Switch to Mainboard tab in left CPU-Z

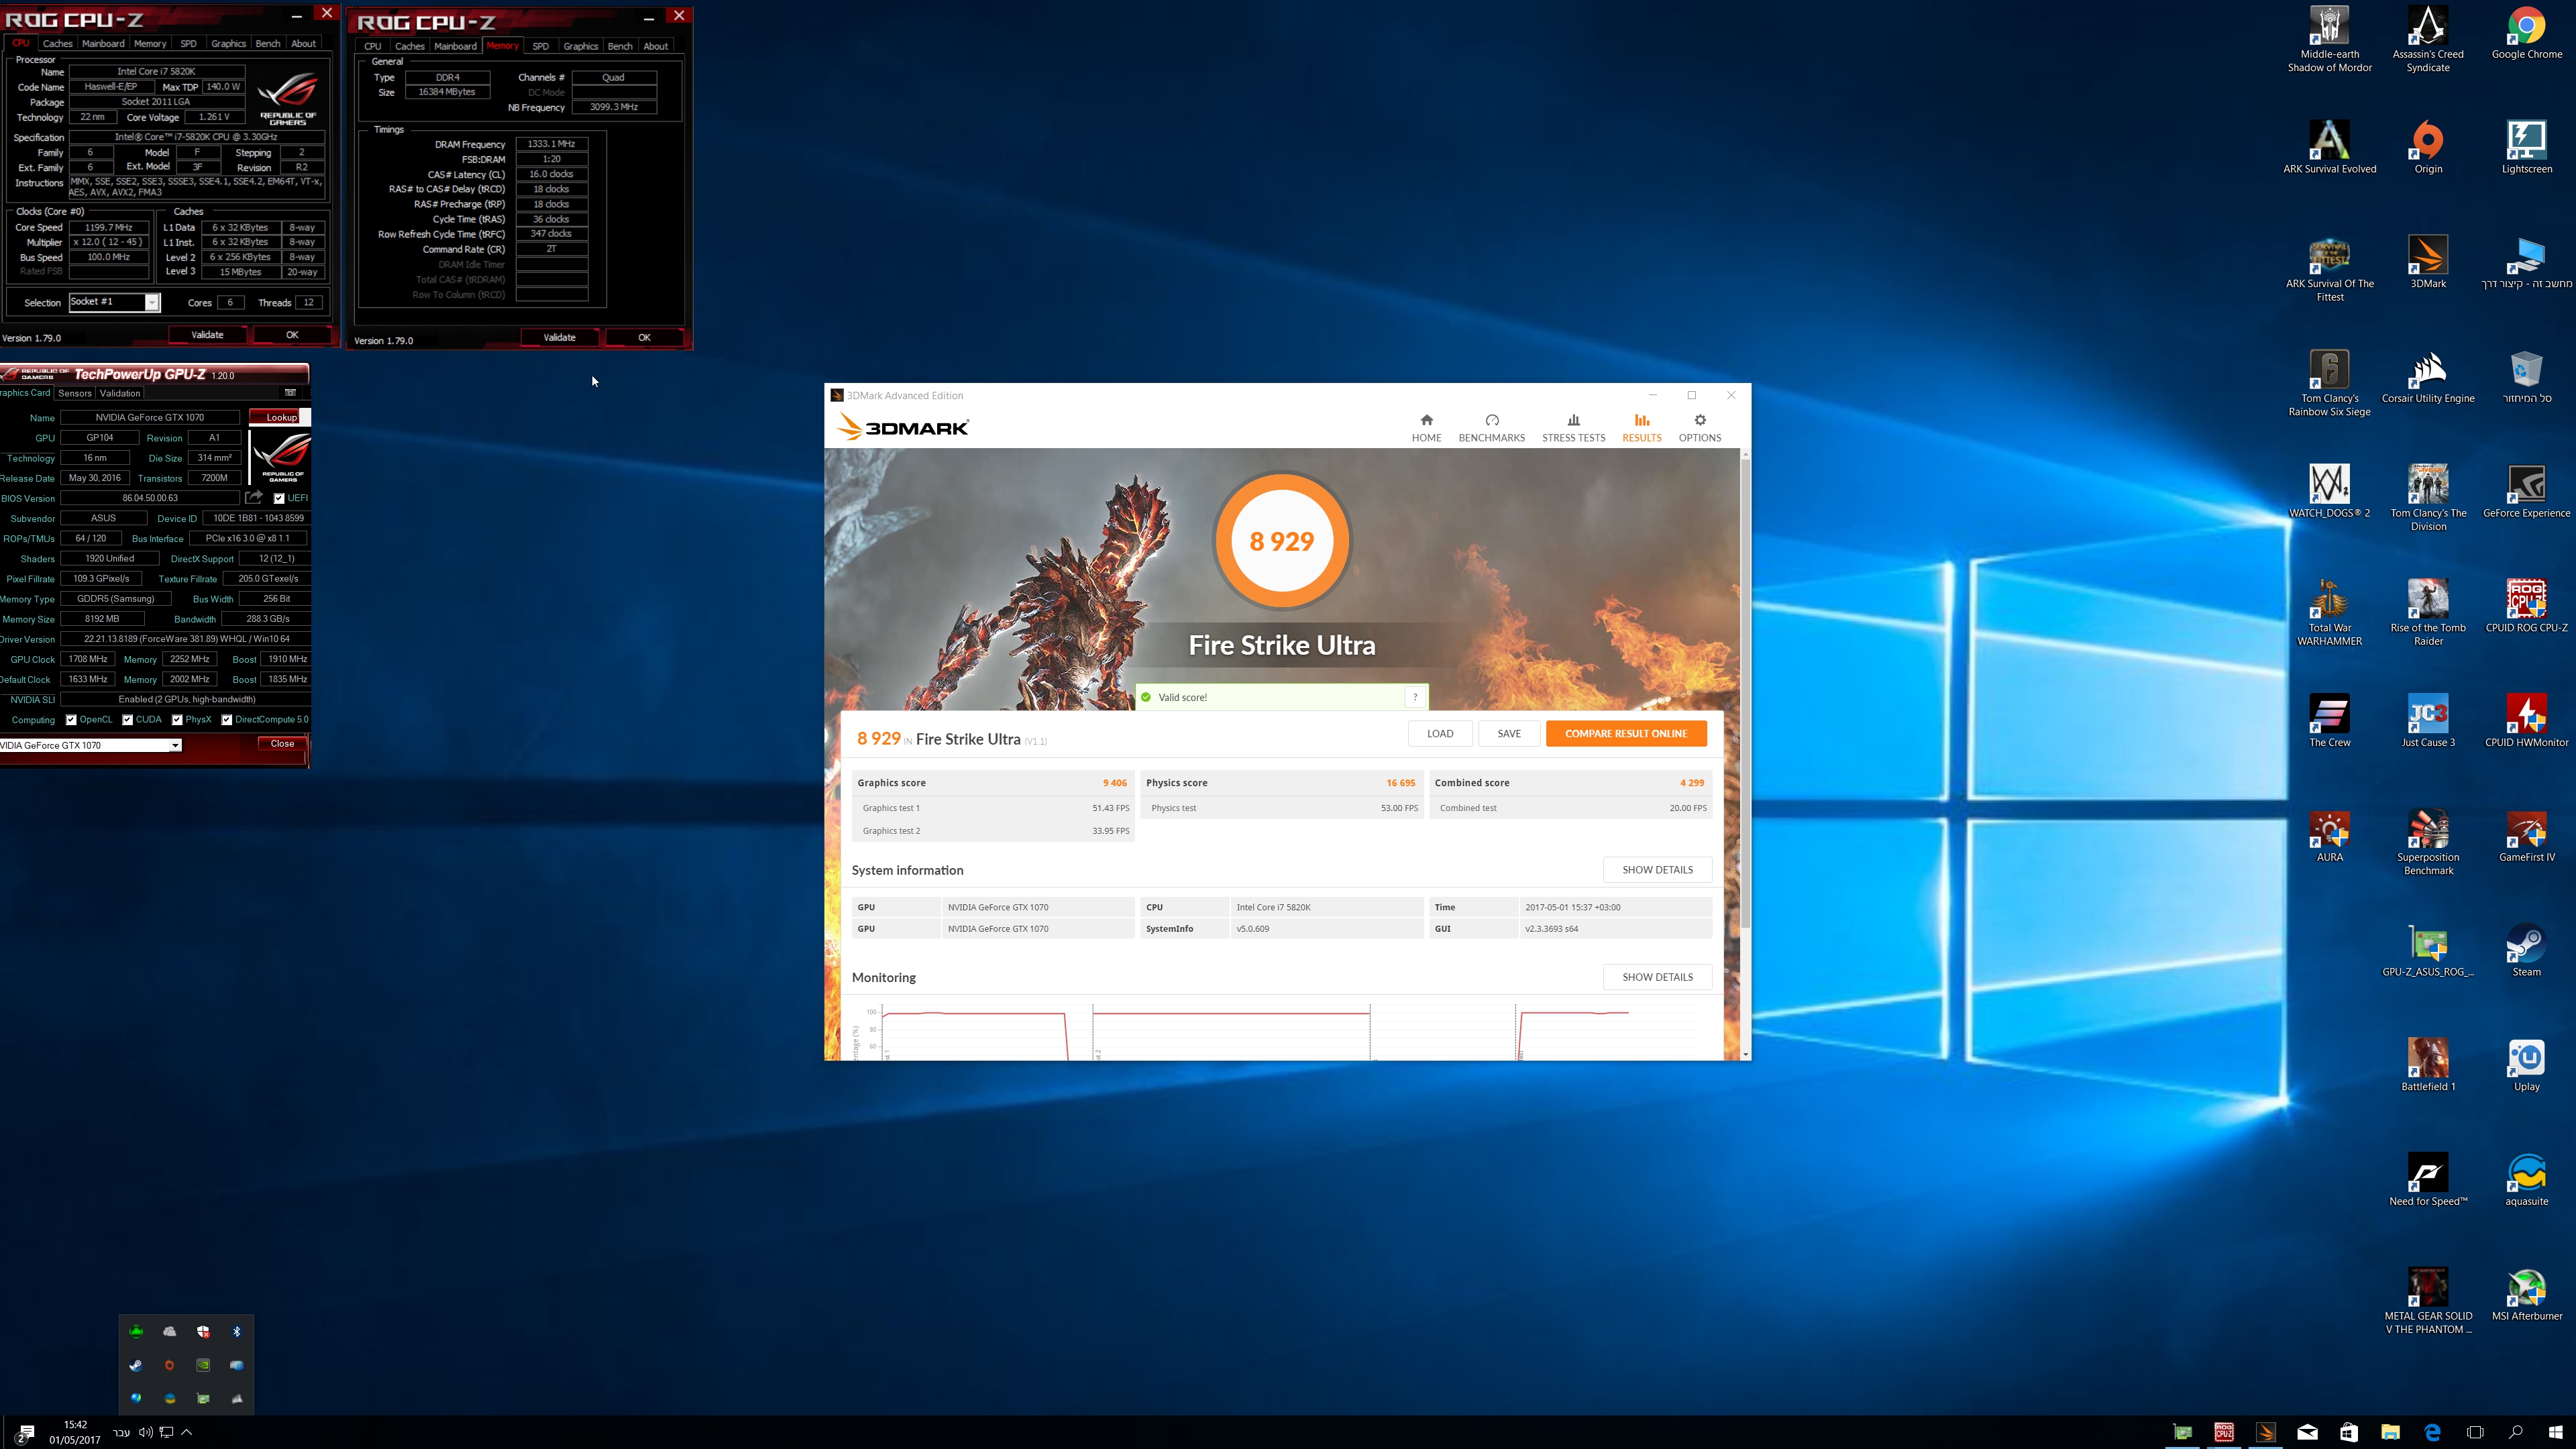[x=103, y=43]
